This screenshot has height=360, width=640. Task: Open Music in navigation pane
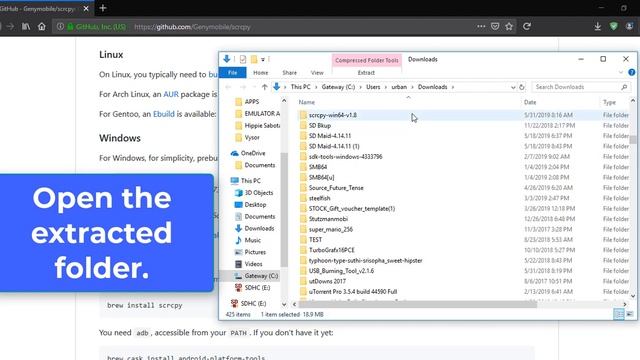[x=252, y=240]
